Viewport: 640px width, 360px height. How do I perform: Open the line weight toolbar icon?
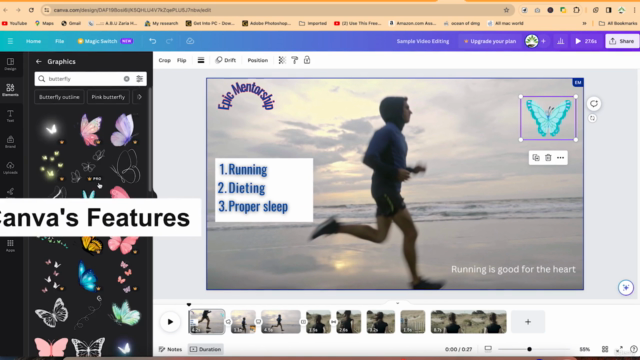[x=201, y=60]
